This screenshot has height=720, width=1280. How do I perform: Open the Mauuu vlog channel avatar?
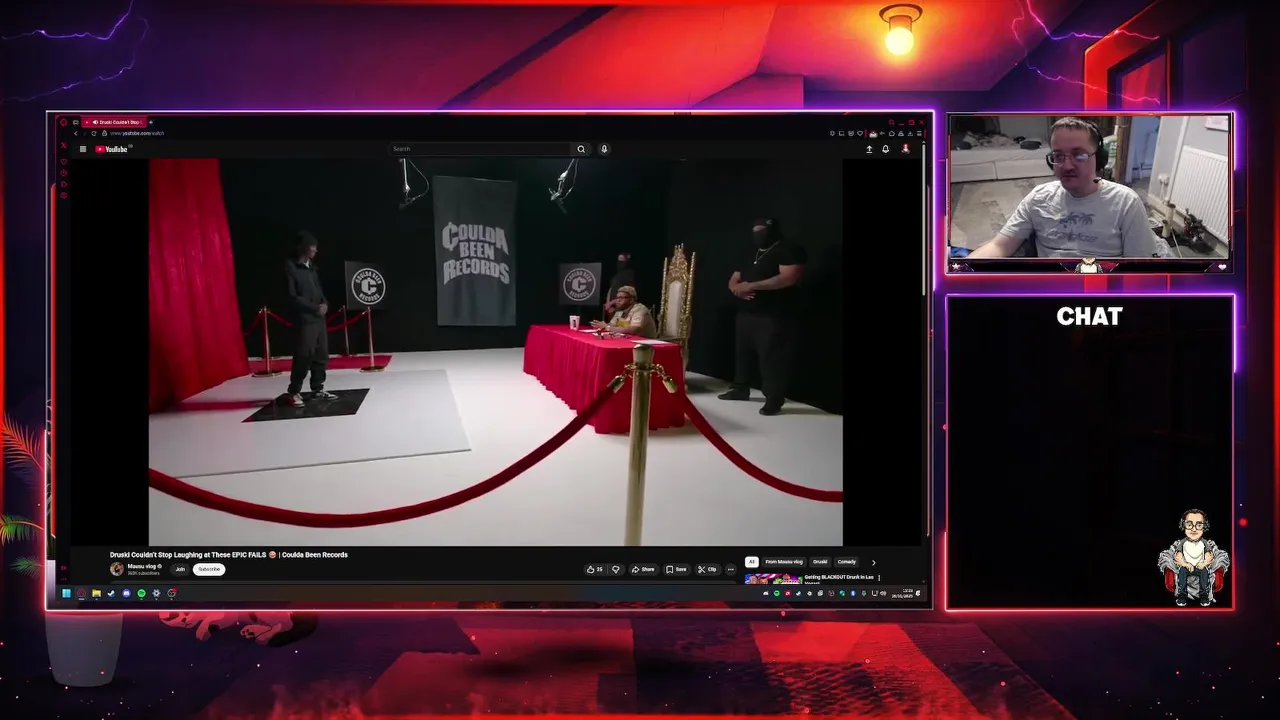pyautogui.click(x=117, y=569)
